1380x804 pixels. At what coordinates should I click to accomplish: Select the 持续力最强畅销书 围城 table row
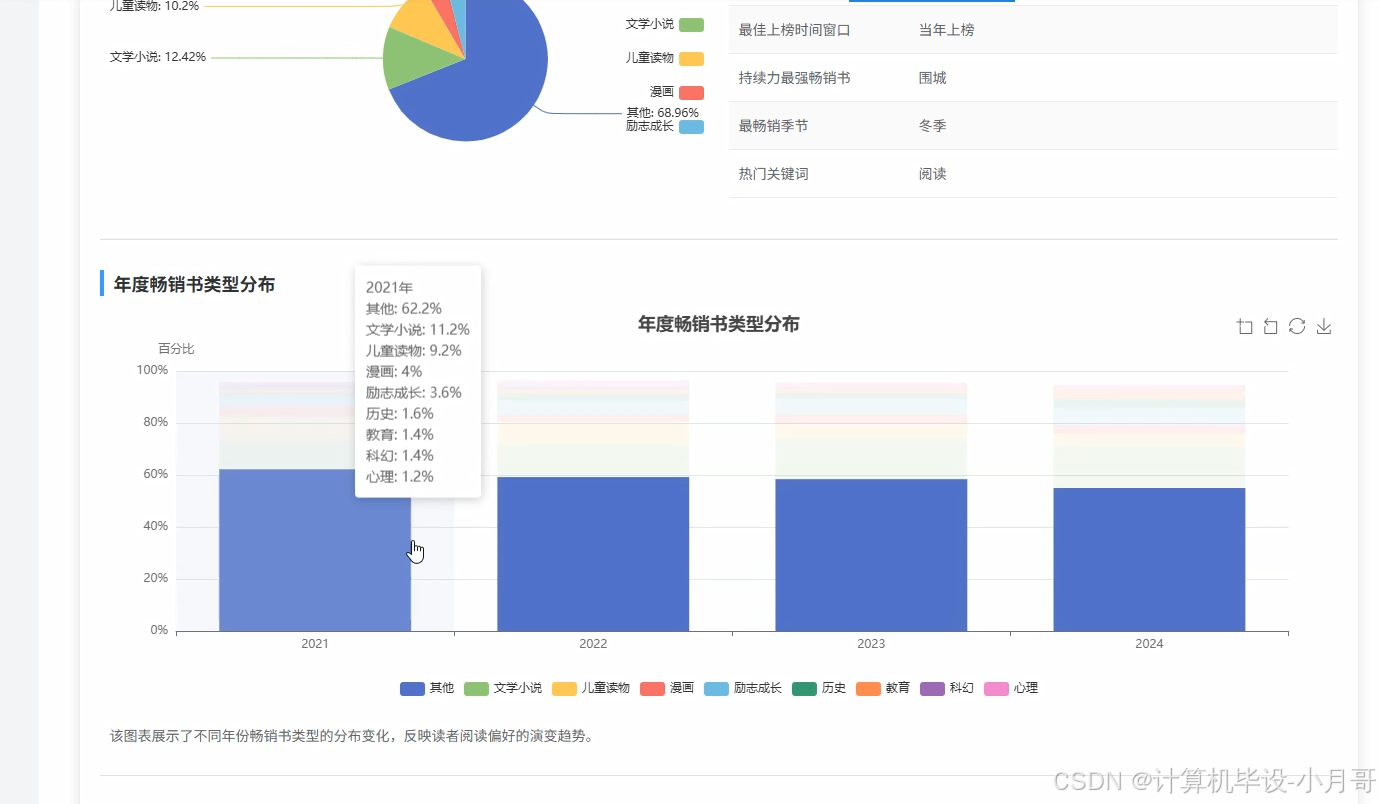point(1030,77)
